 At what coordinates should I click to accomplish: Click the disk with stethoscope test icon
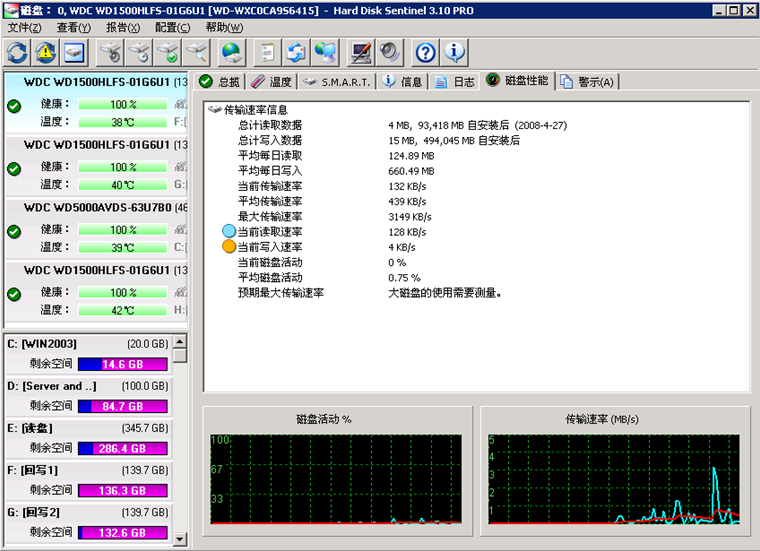coord(111,52)
